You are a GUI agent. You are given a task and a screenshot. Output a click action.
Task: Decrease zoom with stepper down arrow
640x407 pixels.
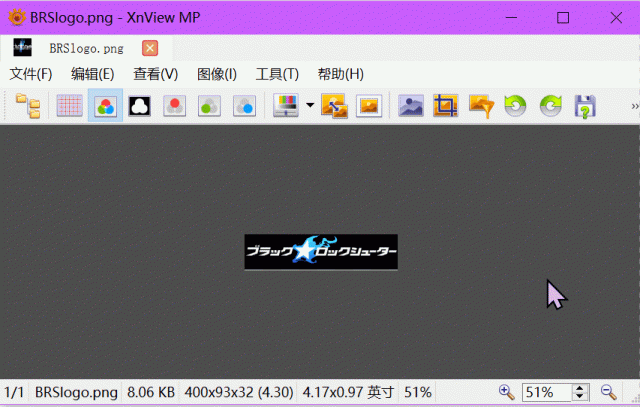coord(580,396)
